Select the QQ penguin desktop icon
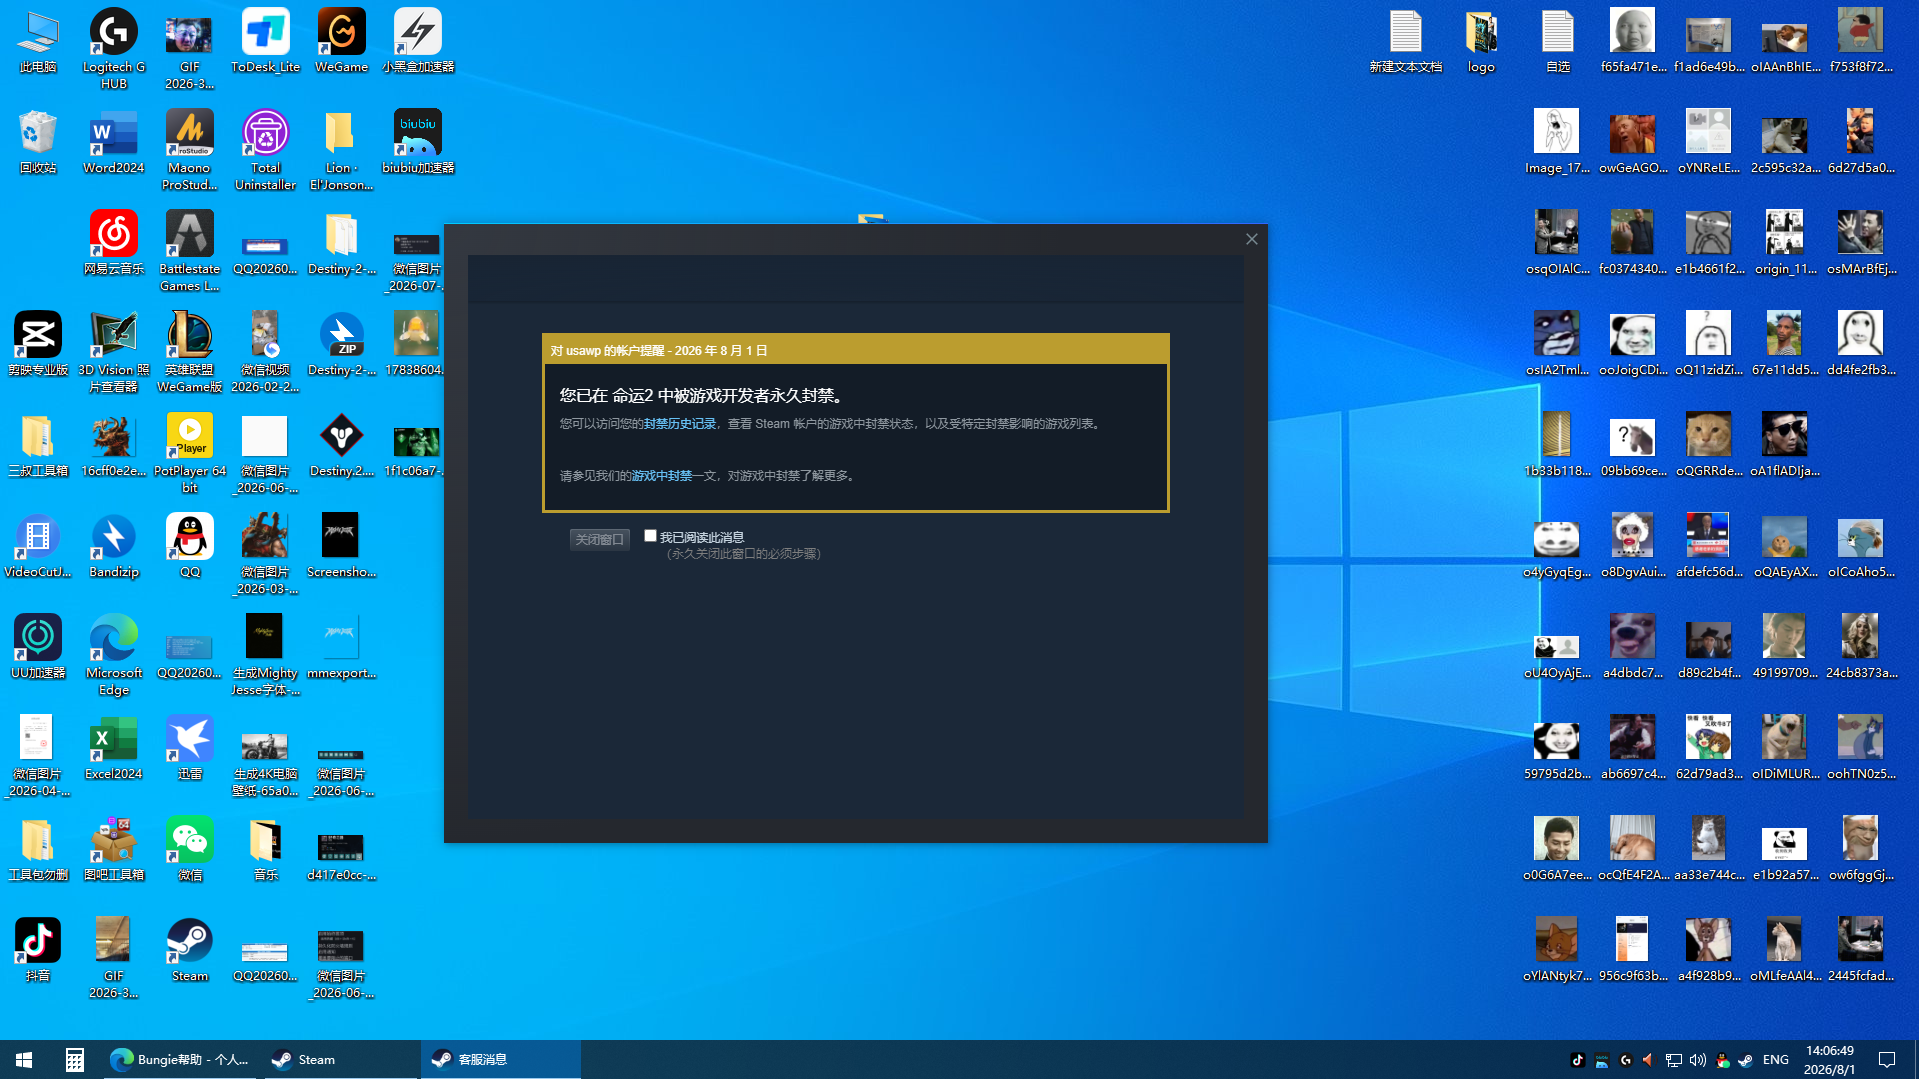Screen dimensions: 1919x1079 pos(190,547)
